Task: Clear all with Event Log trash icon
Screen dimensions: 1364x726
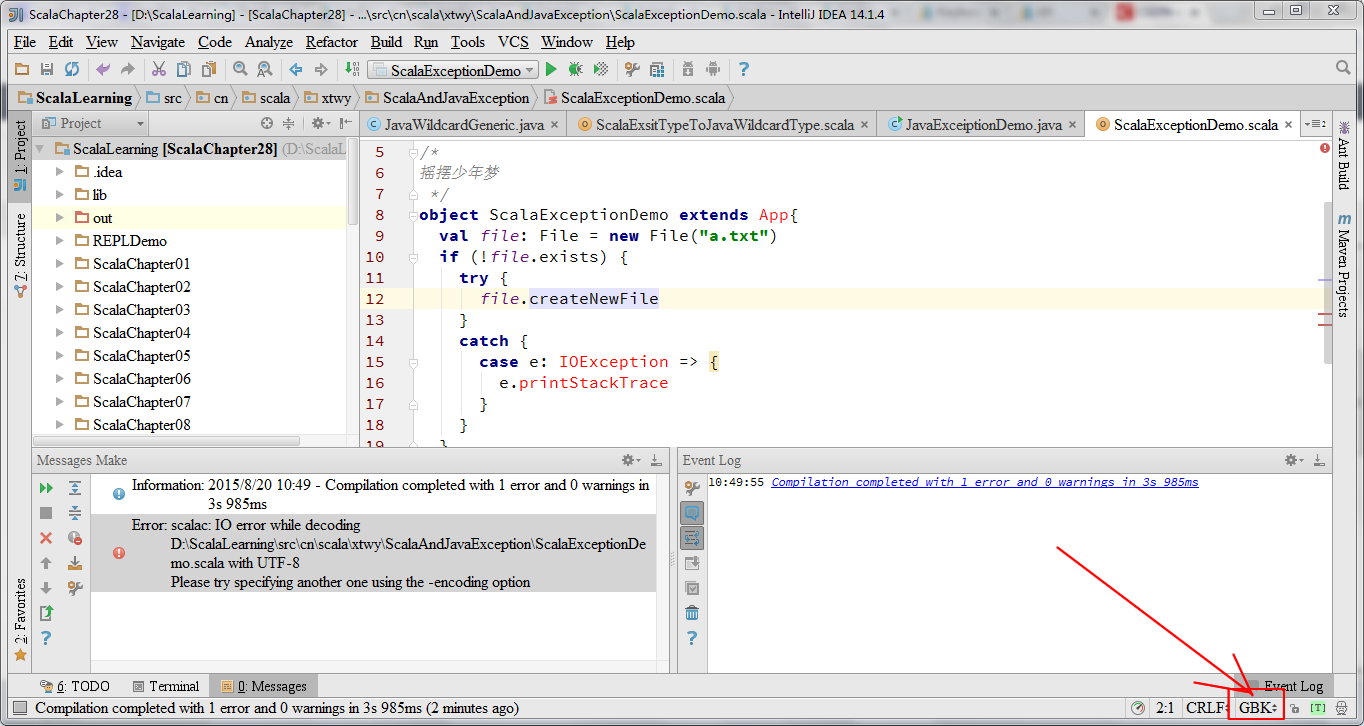Action: (692, 613)
